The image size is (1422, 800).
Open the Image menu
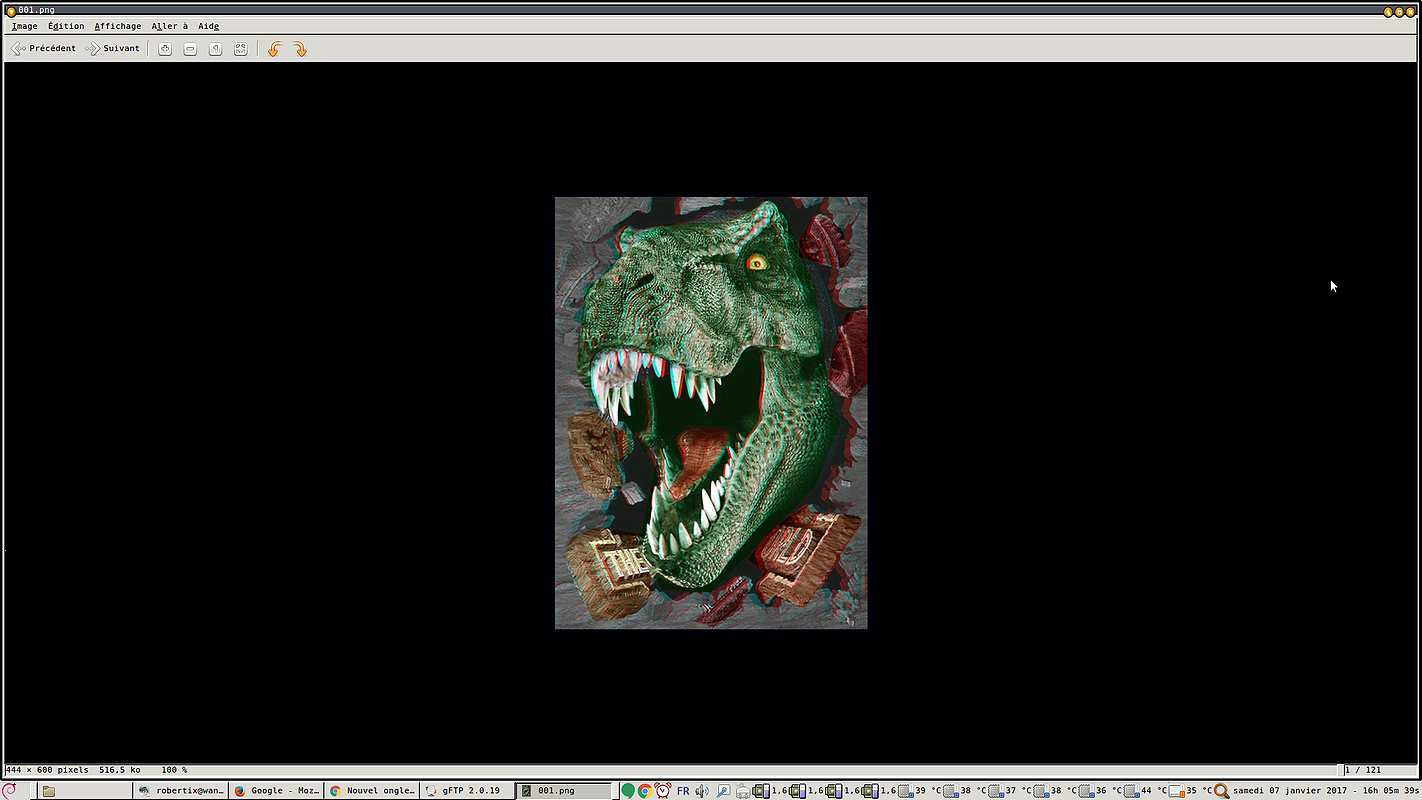[25, 26]
